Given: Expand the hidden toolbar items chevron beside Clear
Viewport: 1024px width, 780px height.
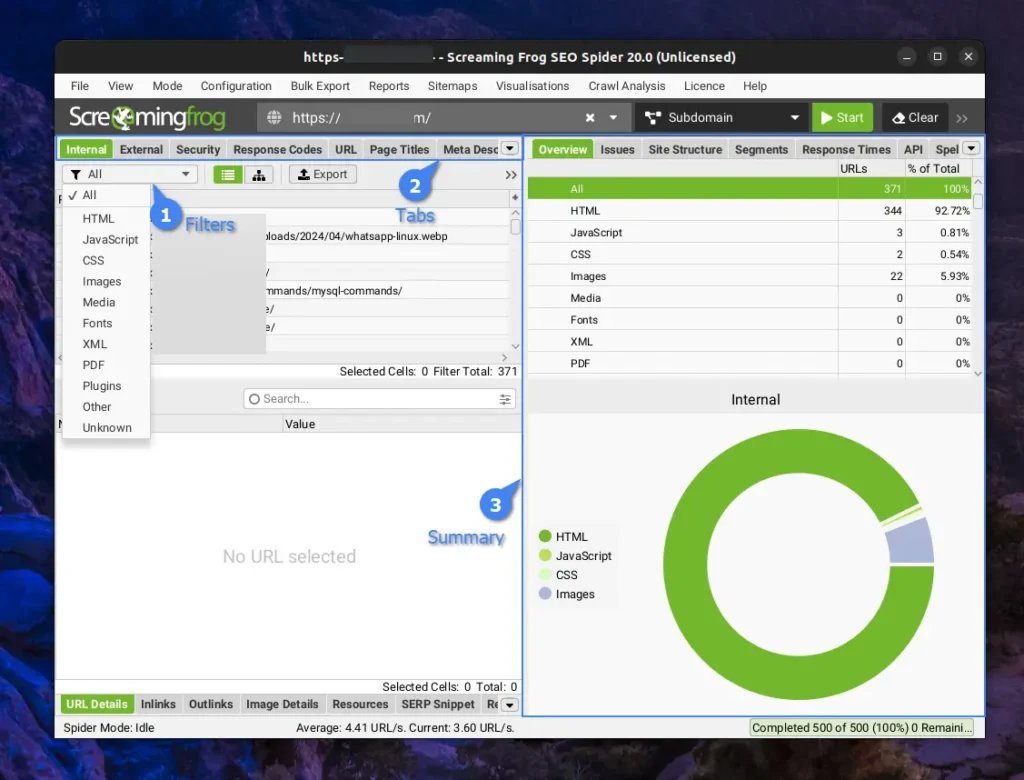Looking at the screenshot, I should click(962, 118).
